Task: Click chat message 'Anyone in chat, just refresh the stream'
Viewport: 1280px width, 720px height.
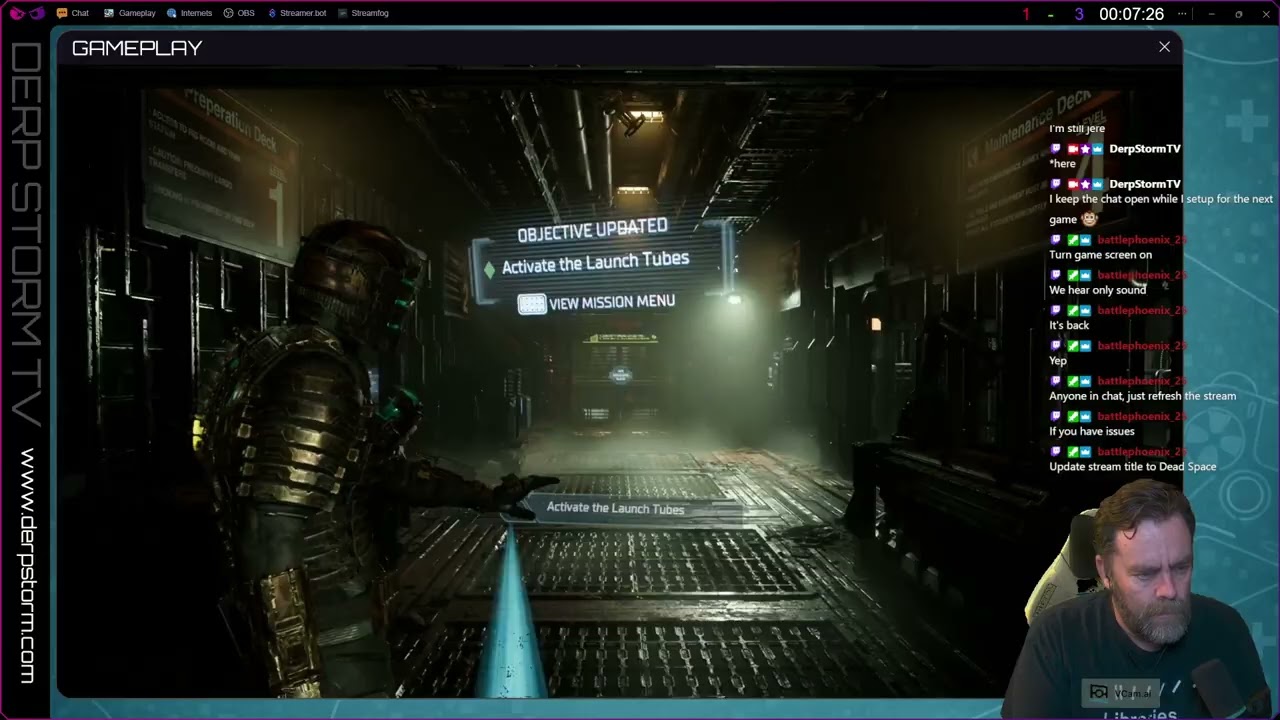Action: tap(1142, 396)
